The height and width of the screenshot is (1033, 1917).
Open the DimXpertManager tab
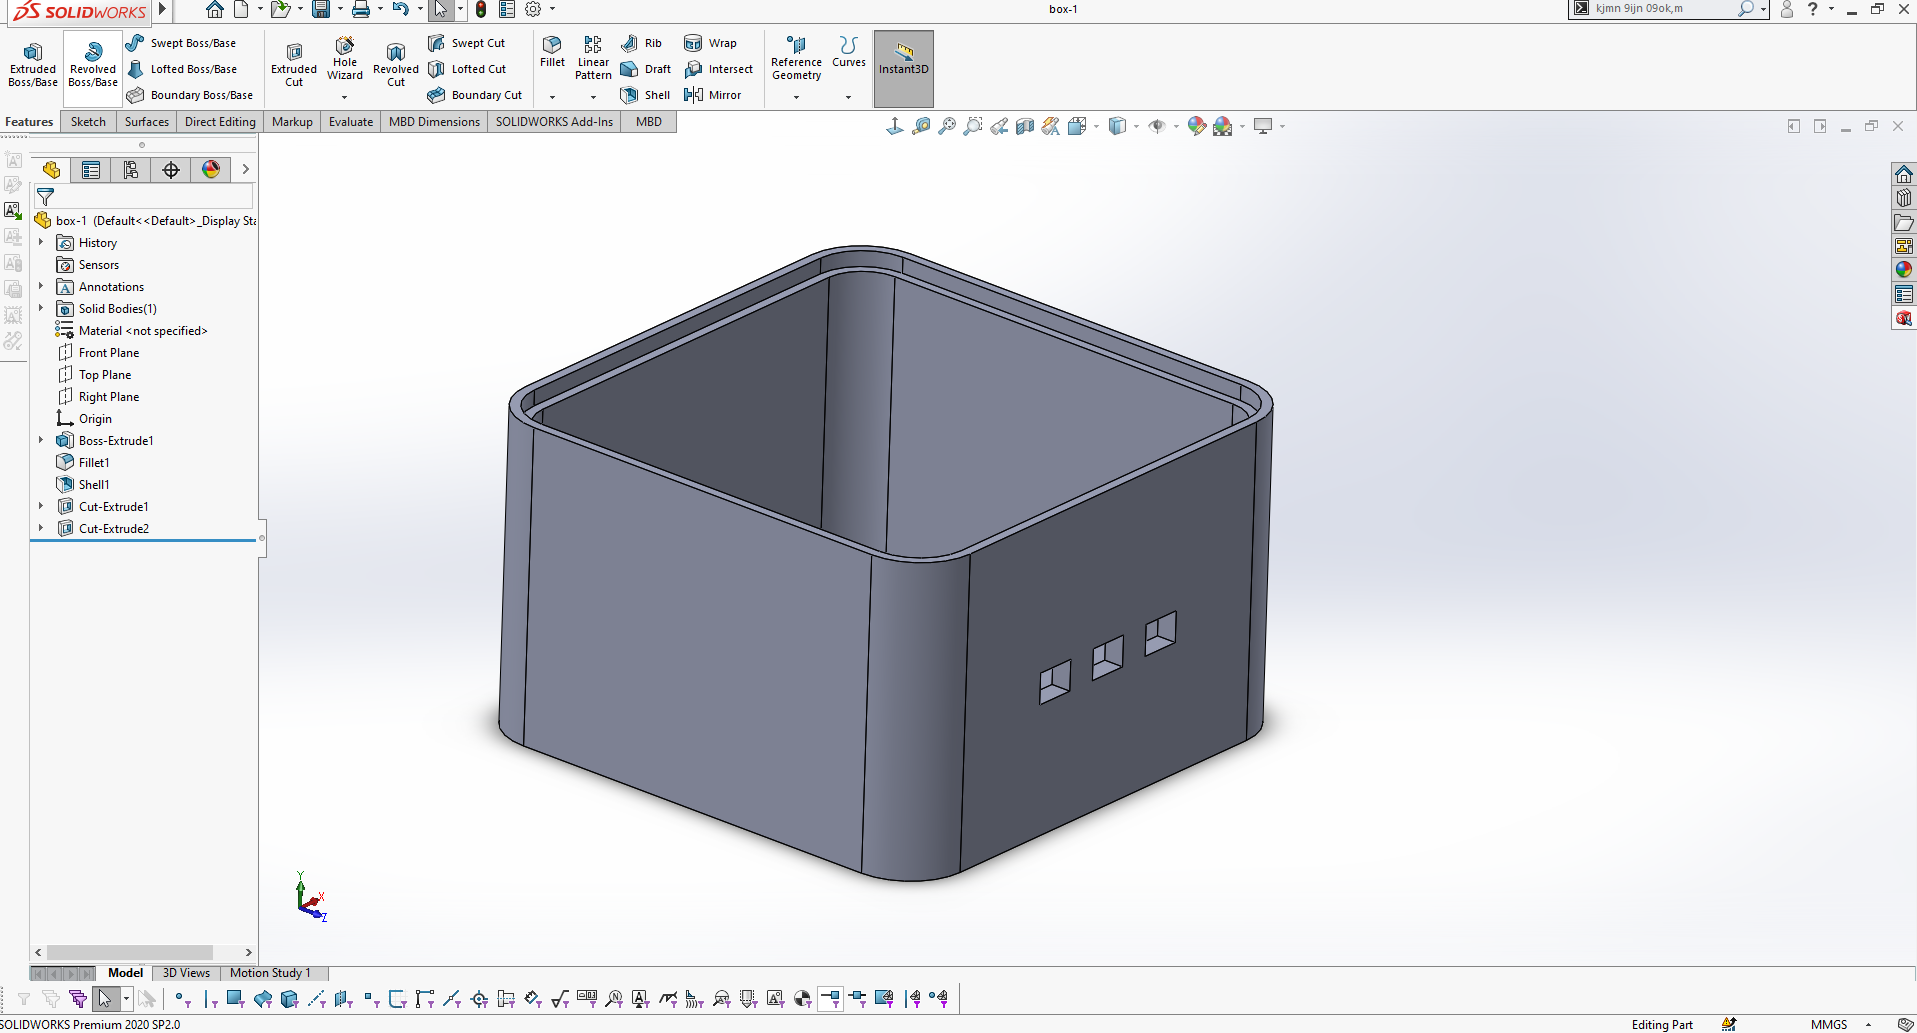tap(171, 170)
